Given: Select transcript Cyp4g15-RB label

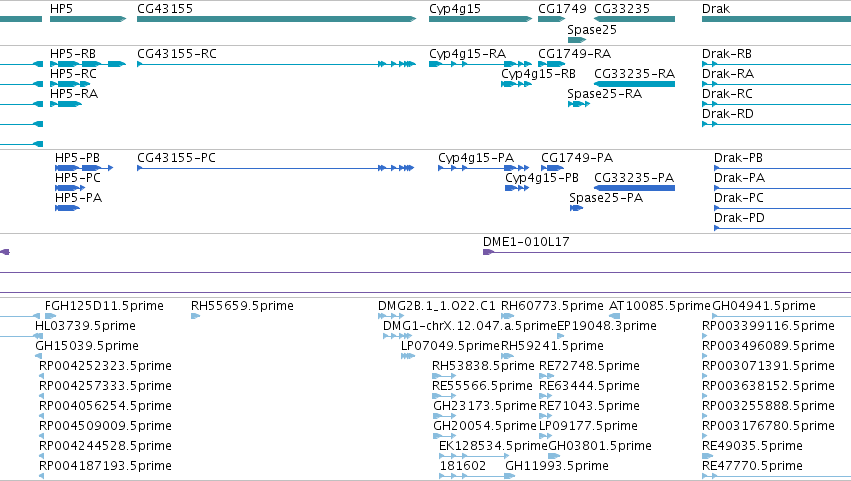Looking at the screenshot, I should pyautogui.click(x=538, y=74).
